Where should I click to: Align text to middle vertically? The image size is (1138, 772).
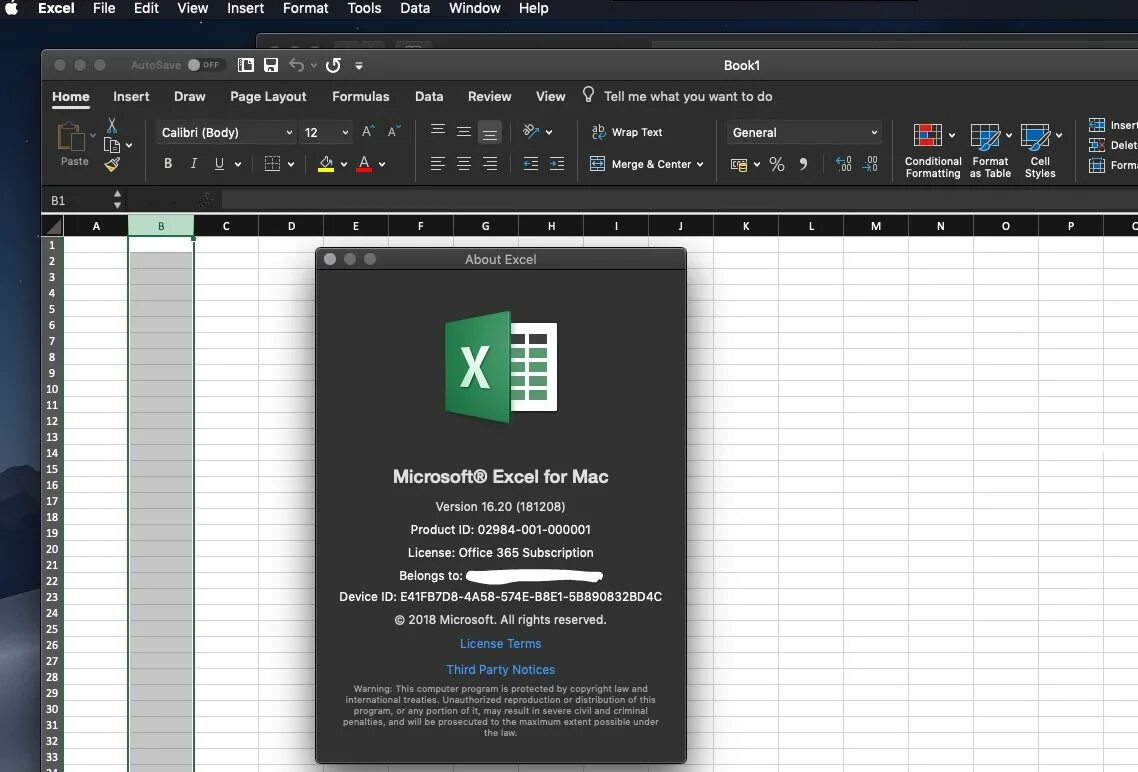coord(464,131)
